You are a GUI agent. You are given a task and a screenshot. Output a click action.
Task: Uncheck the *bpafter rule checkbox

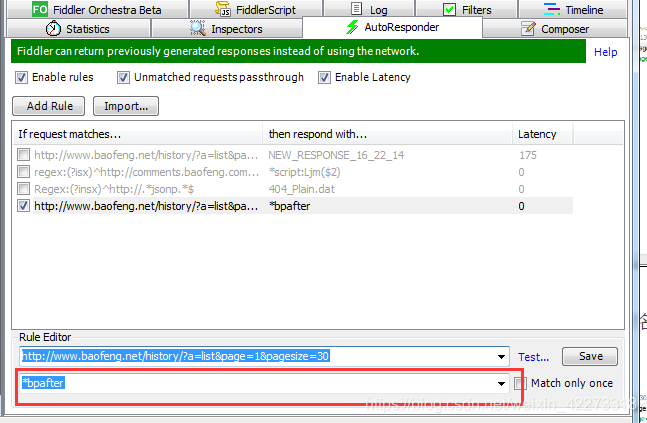point(24,206)
